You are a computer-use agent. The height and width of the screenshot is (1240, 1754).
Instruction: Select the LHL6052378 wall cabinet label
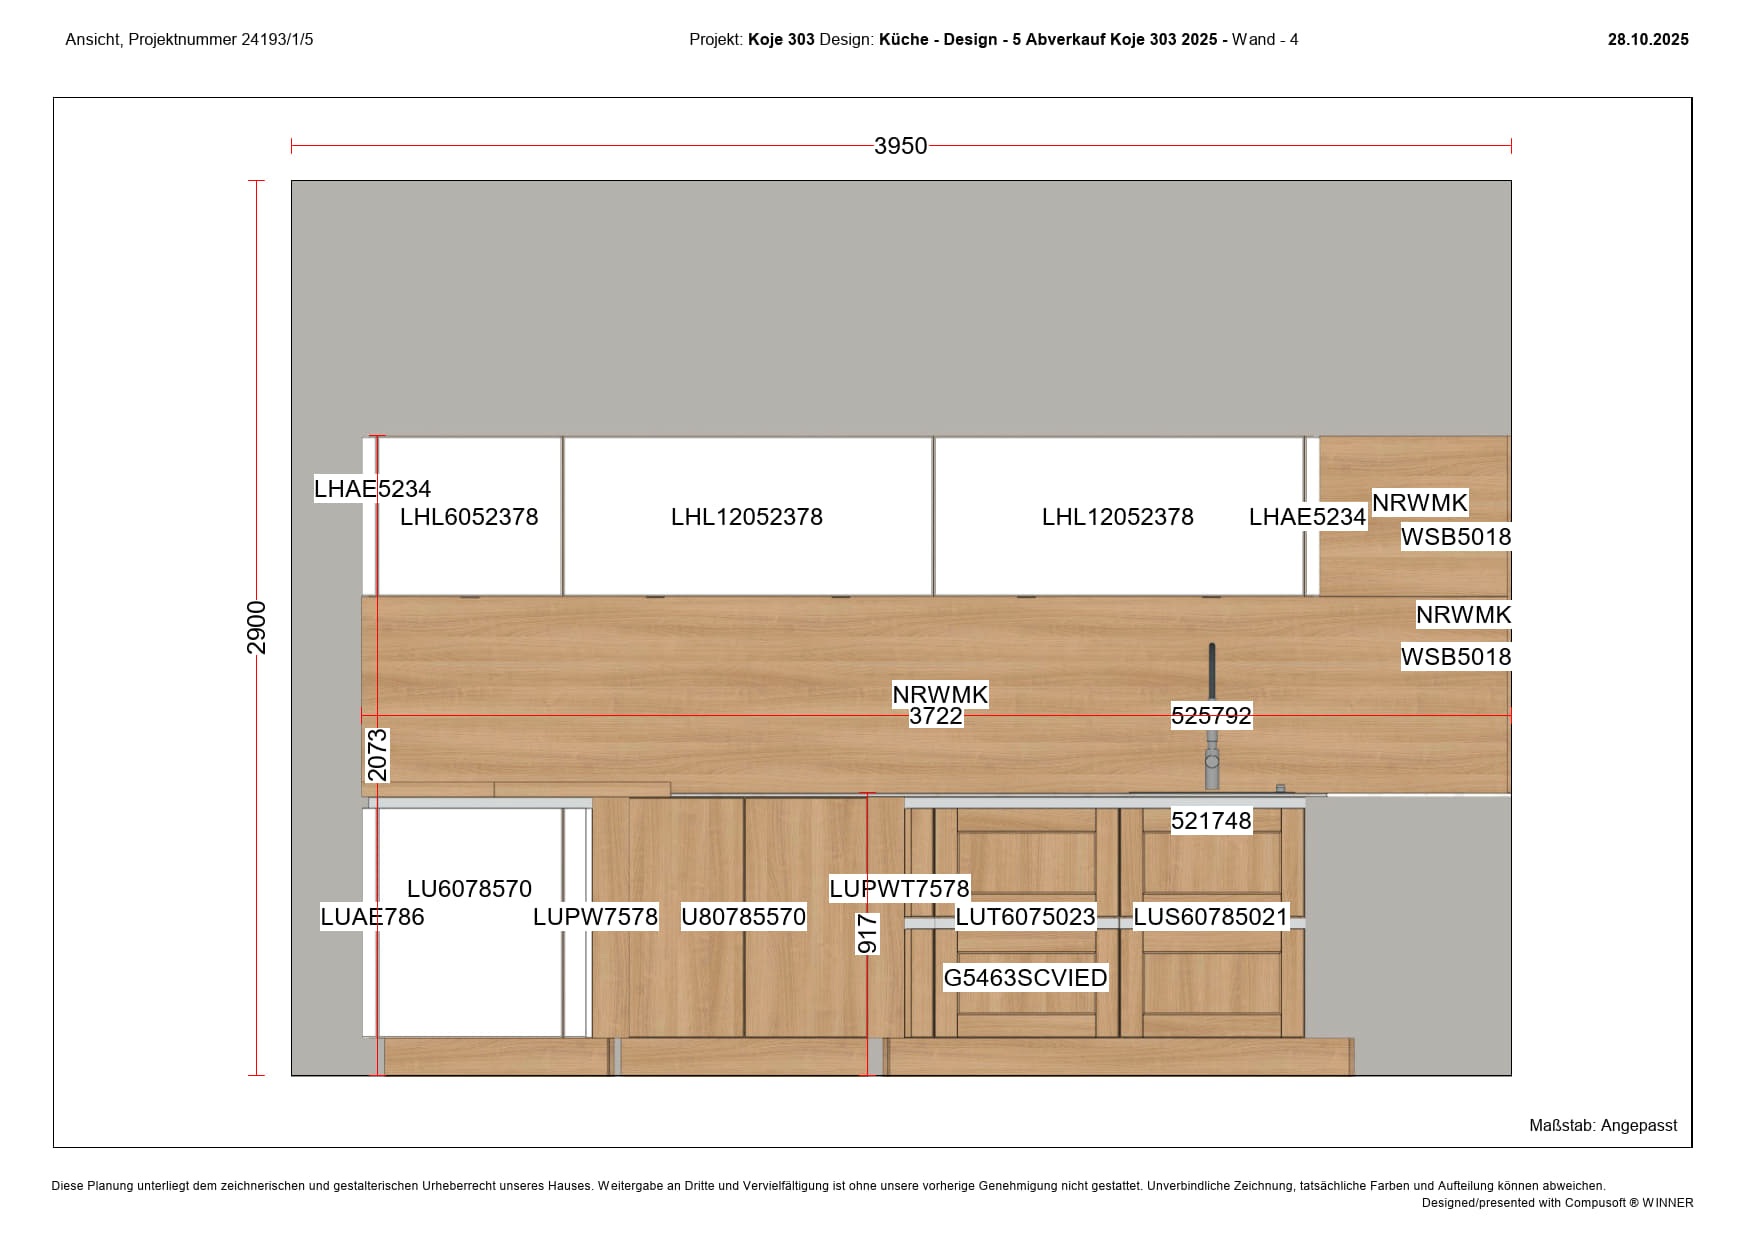469,517
